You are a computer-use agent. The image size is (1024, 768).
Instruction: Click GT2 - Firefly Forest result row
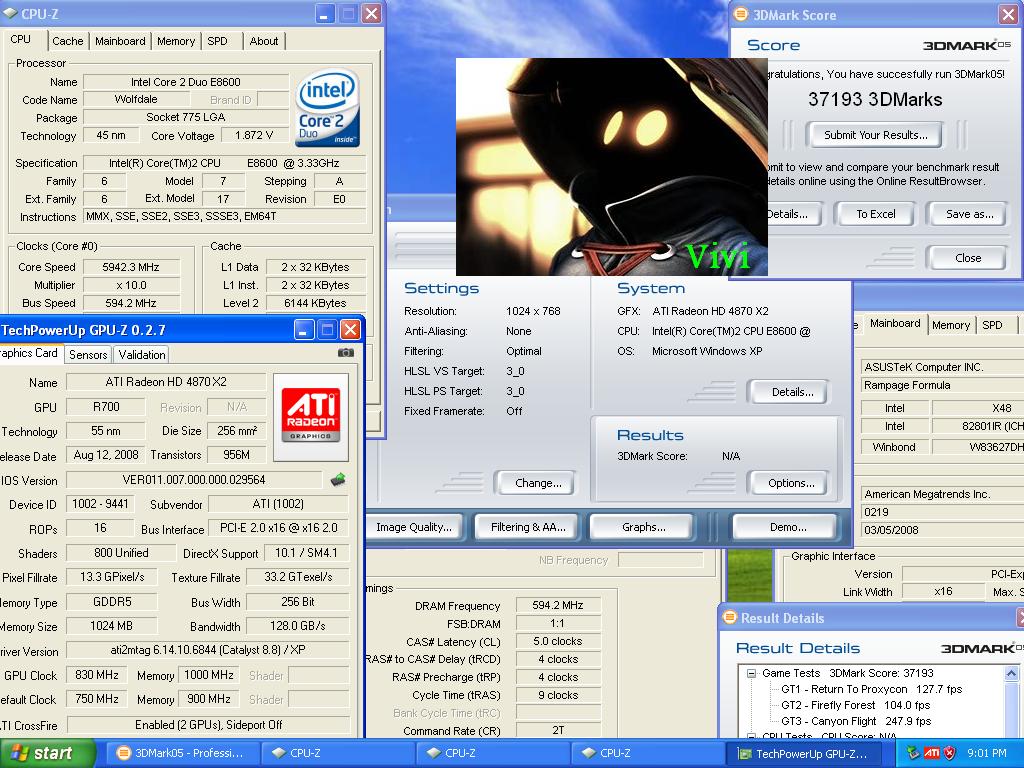point(856,705)
